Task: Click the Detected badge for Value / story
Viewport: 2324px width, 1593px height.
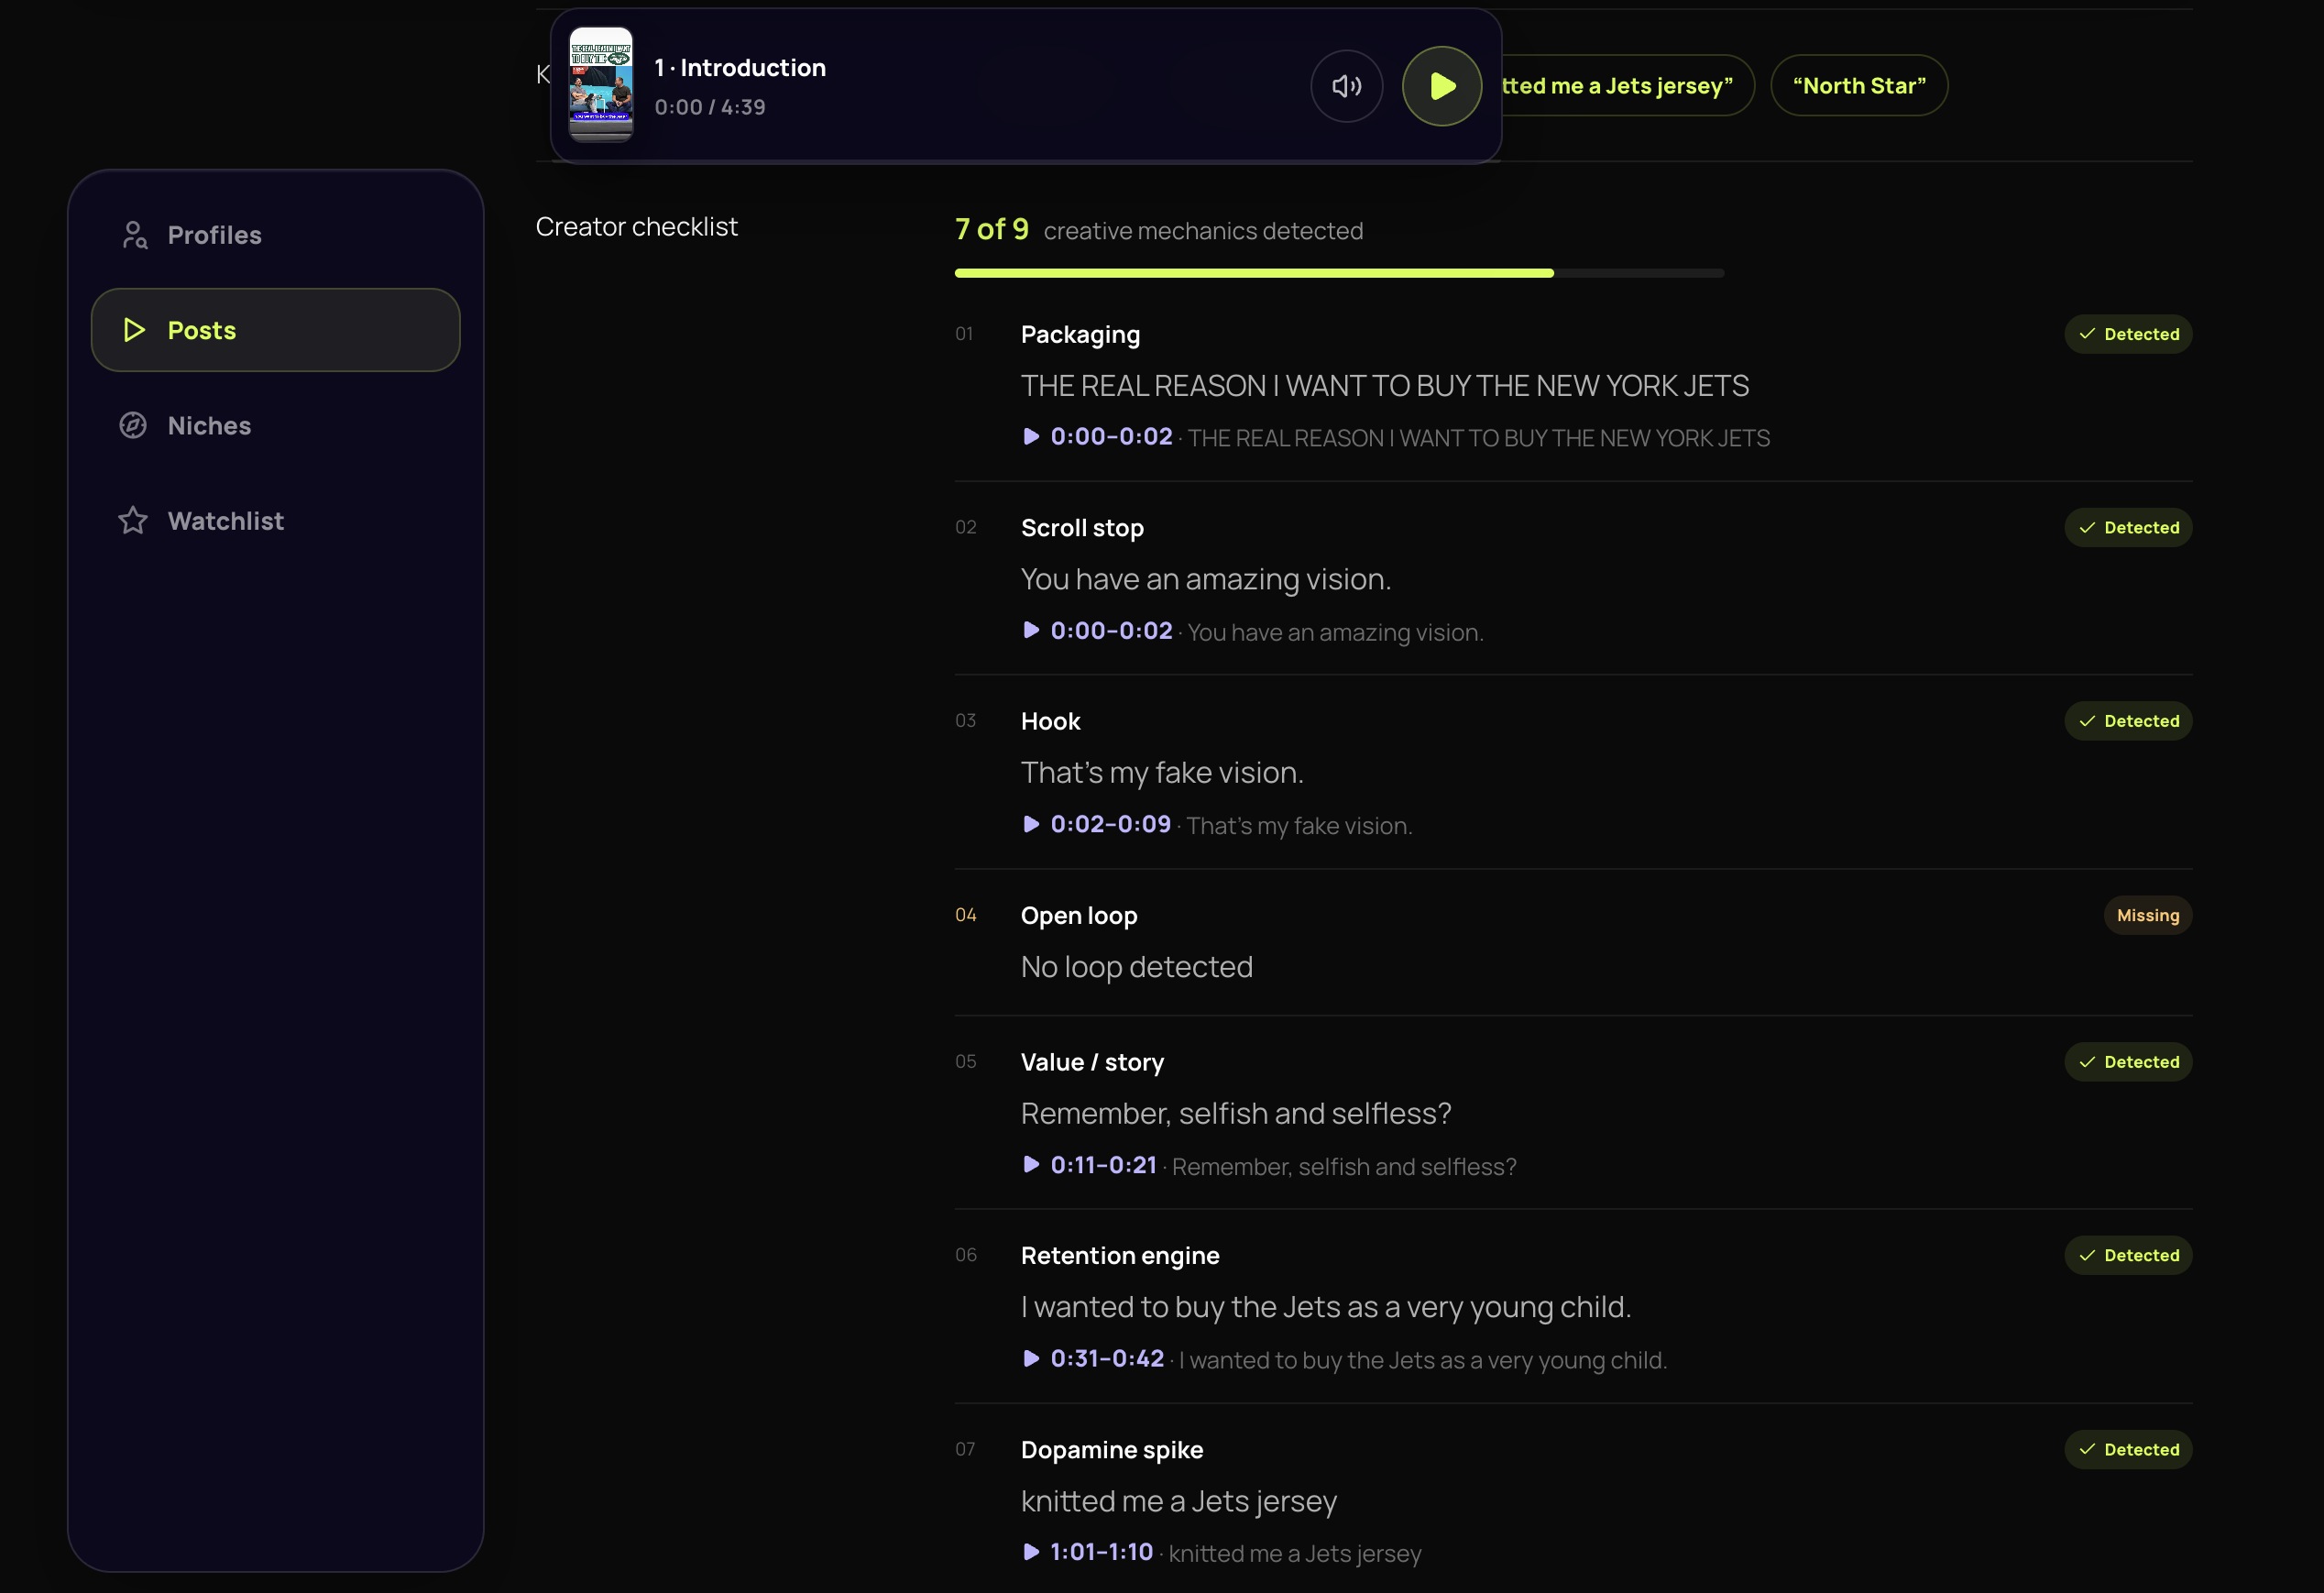Action: (x=2128, y=1062)
